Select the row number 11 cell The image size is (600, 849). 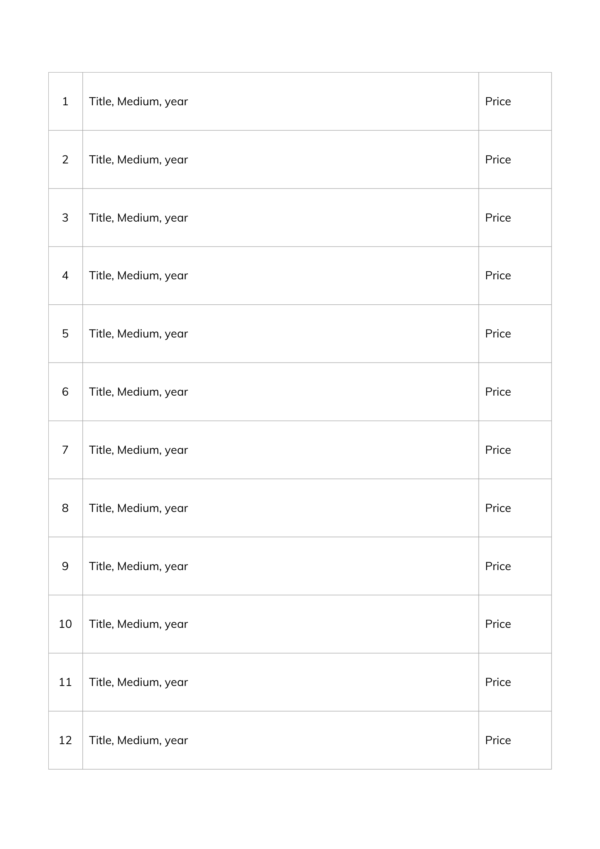pyautogui.click(x=66, y=682)
